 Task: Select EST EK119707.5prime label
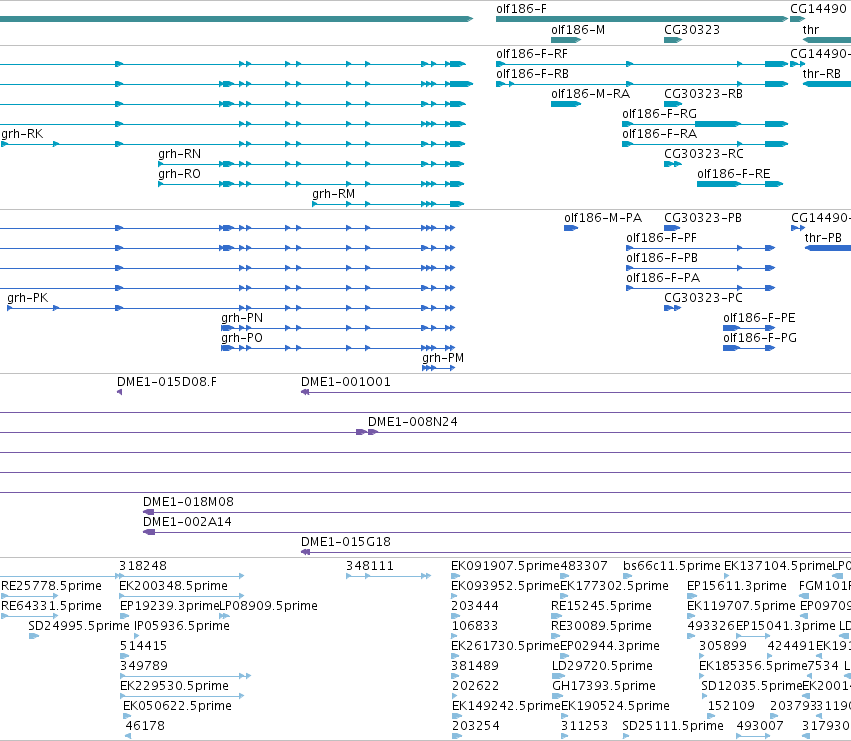[741, 607]
